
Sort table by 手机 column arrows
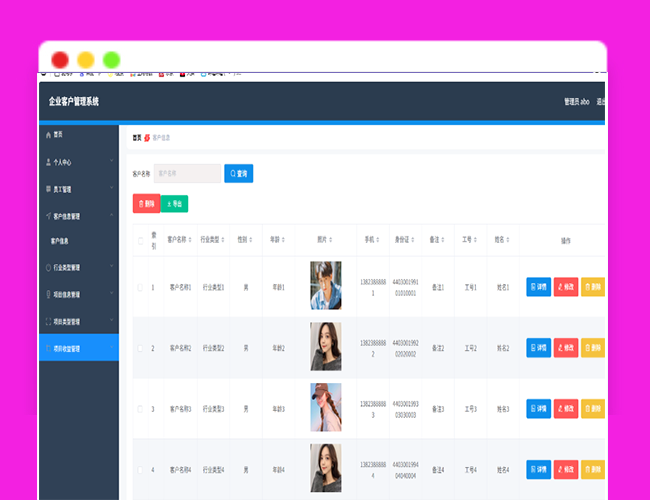[x=378, y=240]
